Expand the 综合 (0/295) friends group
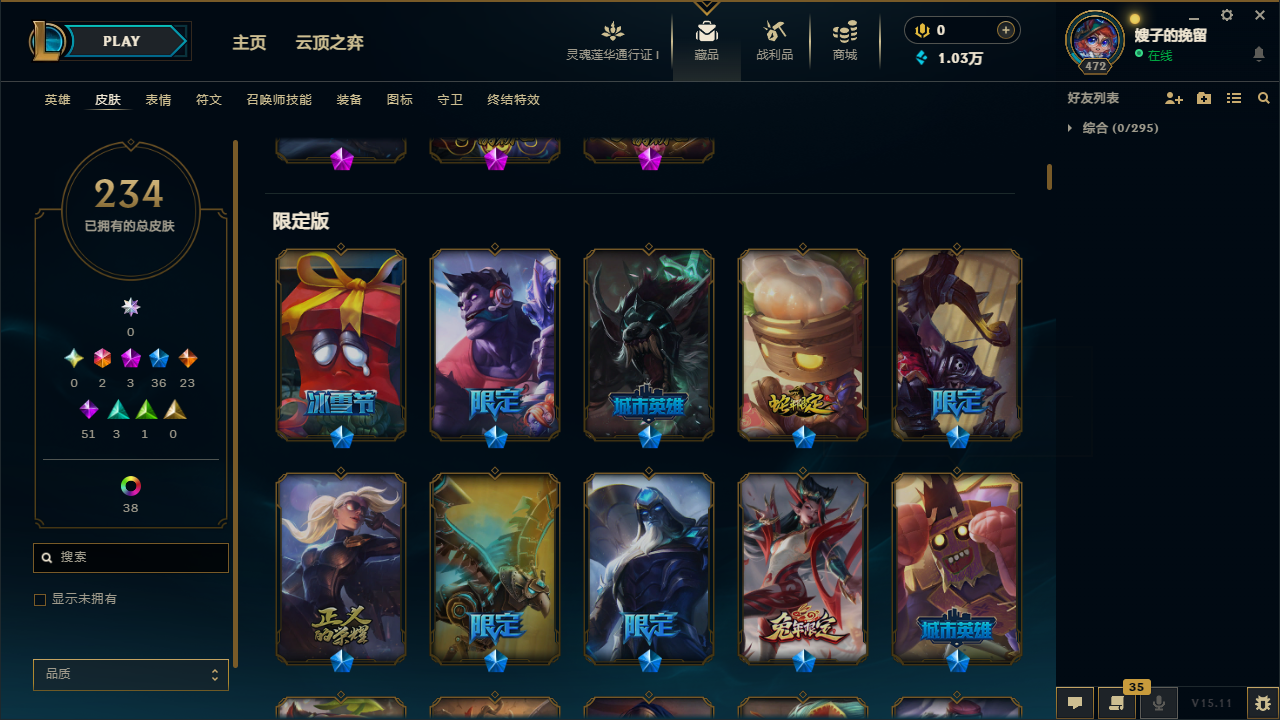 [1113, 128]
